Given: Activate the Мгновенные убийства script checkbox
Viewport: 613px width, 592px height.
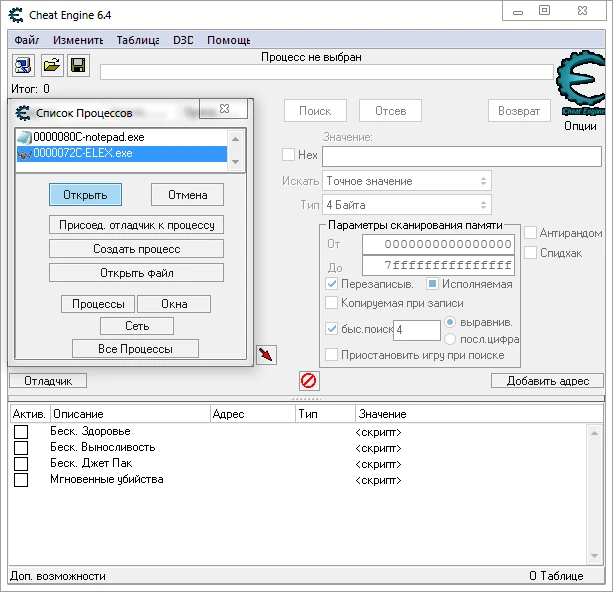Looking at the screenshot, I should coord(21,480).
